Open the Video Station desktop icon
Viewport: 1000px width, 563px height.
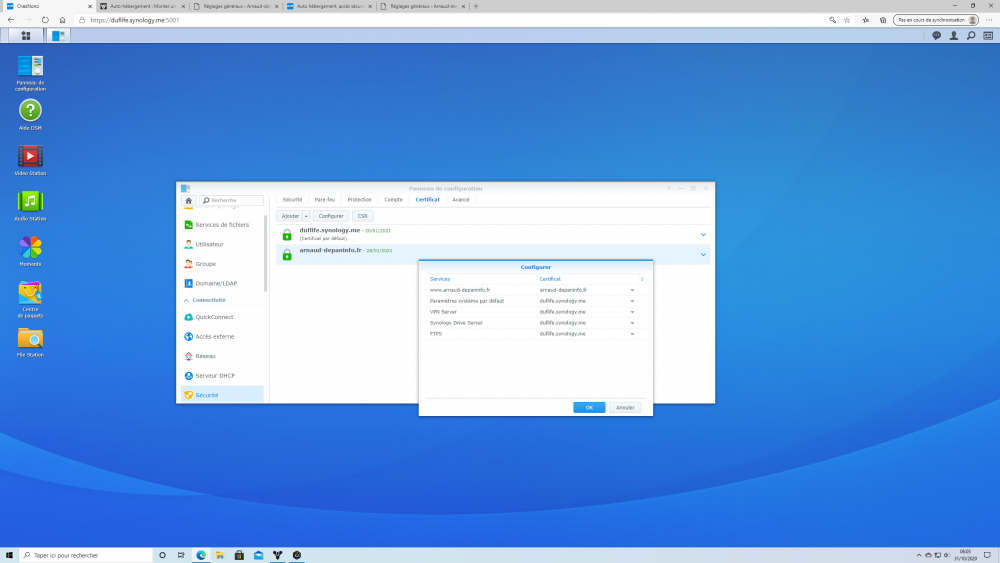point(30,156)
